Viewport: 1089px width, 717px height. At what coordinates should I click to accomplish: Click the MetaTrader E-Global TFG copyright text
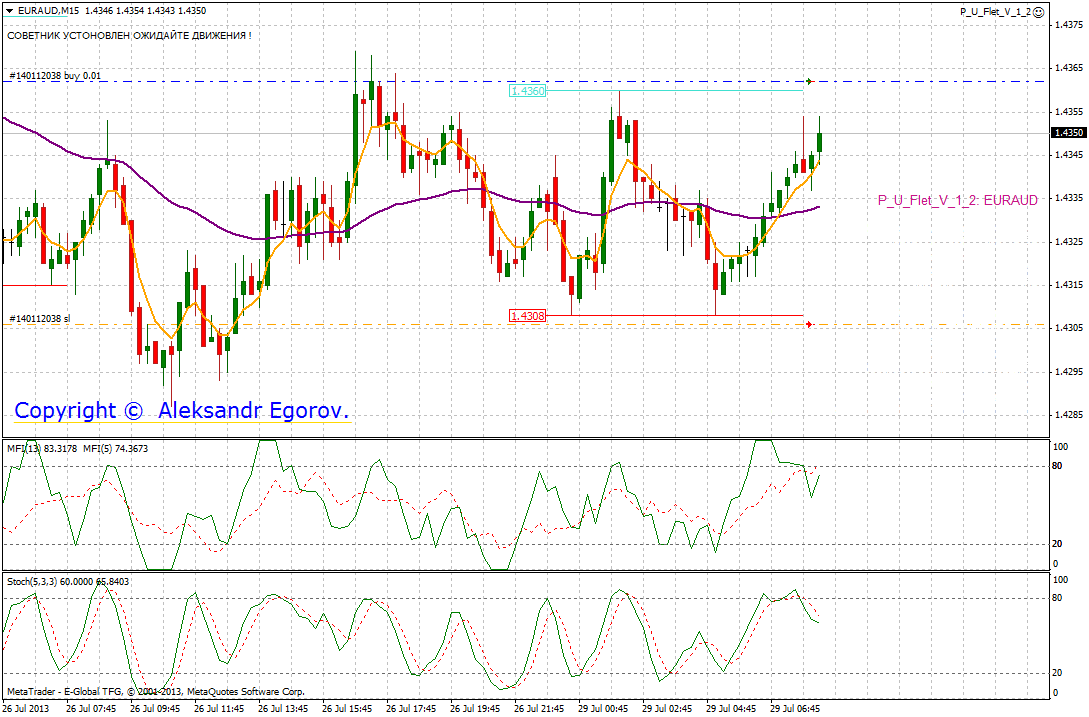coord(156,692)
